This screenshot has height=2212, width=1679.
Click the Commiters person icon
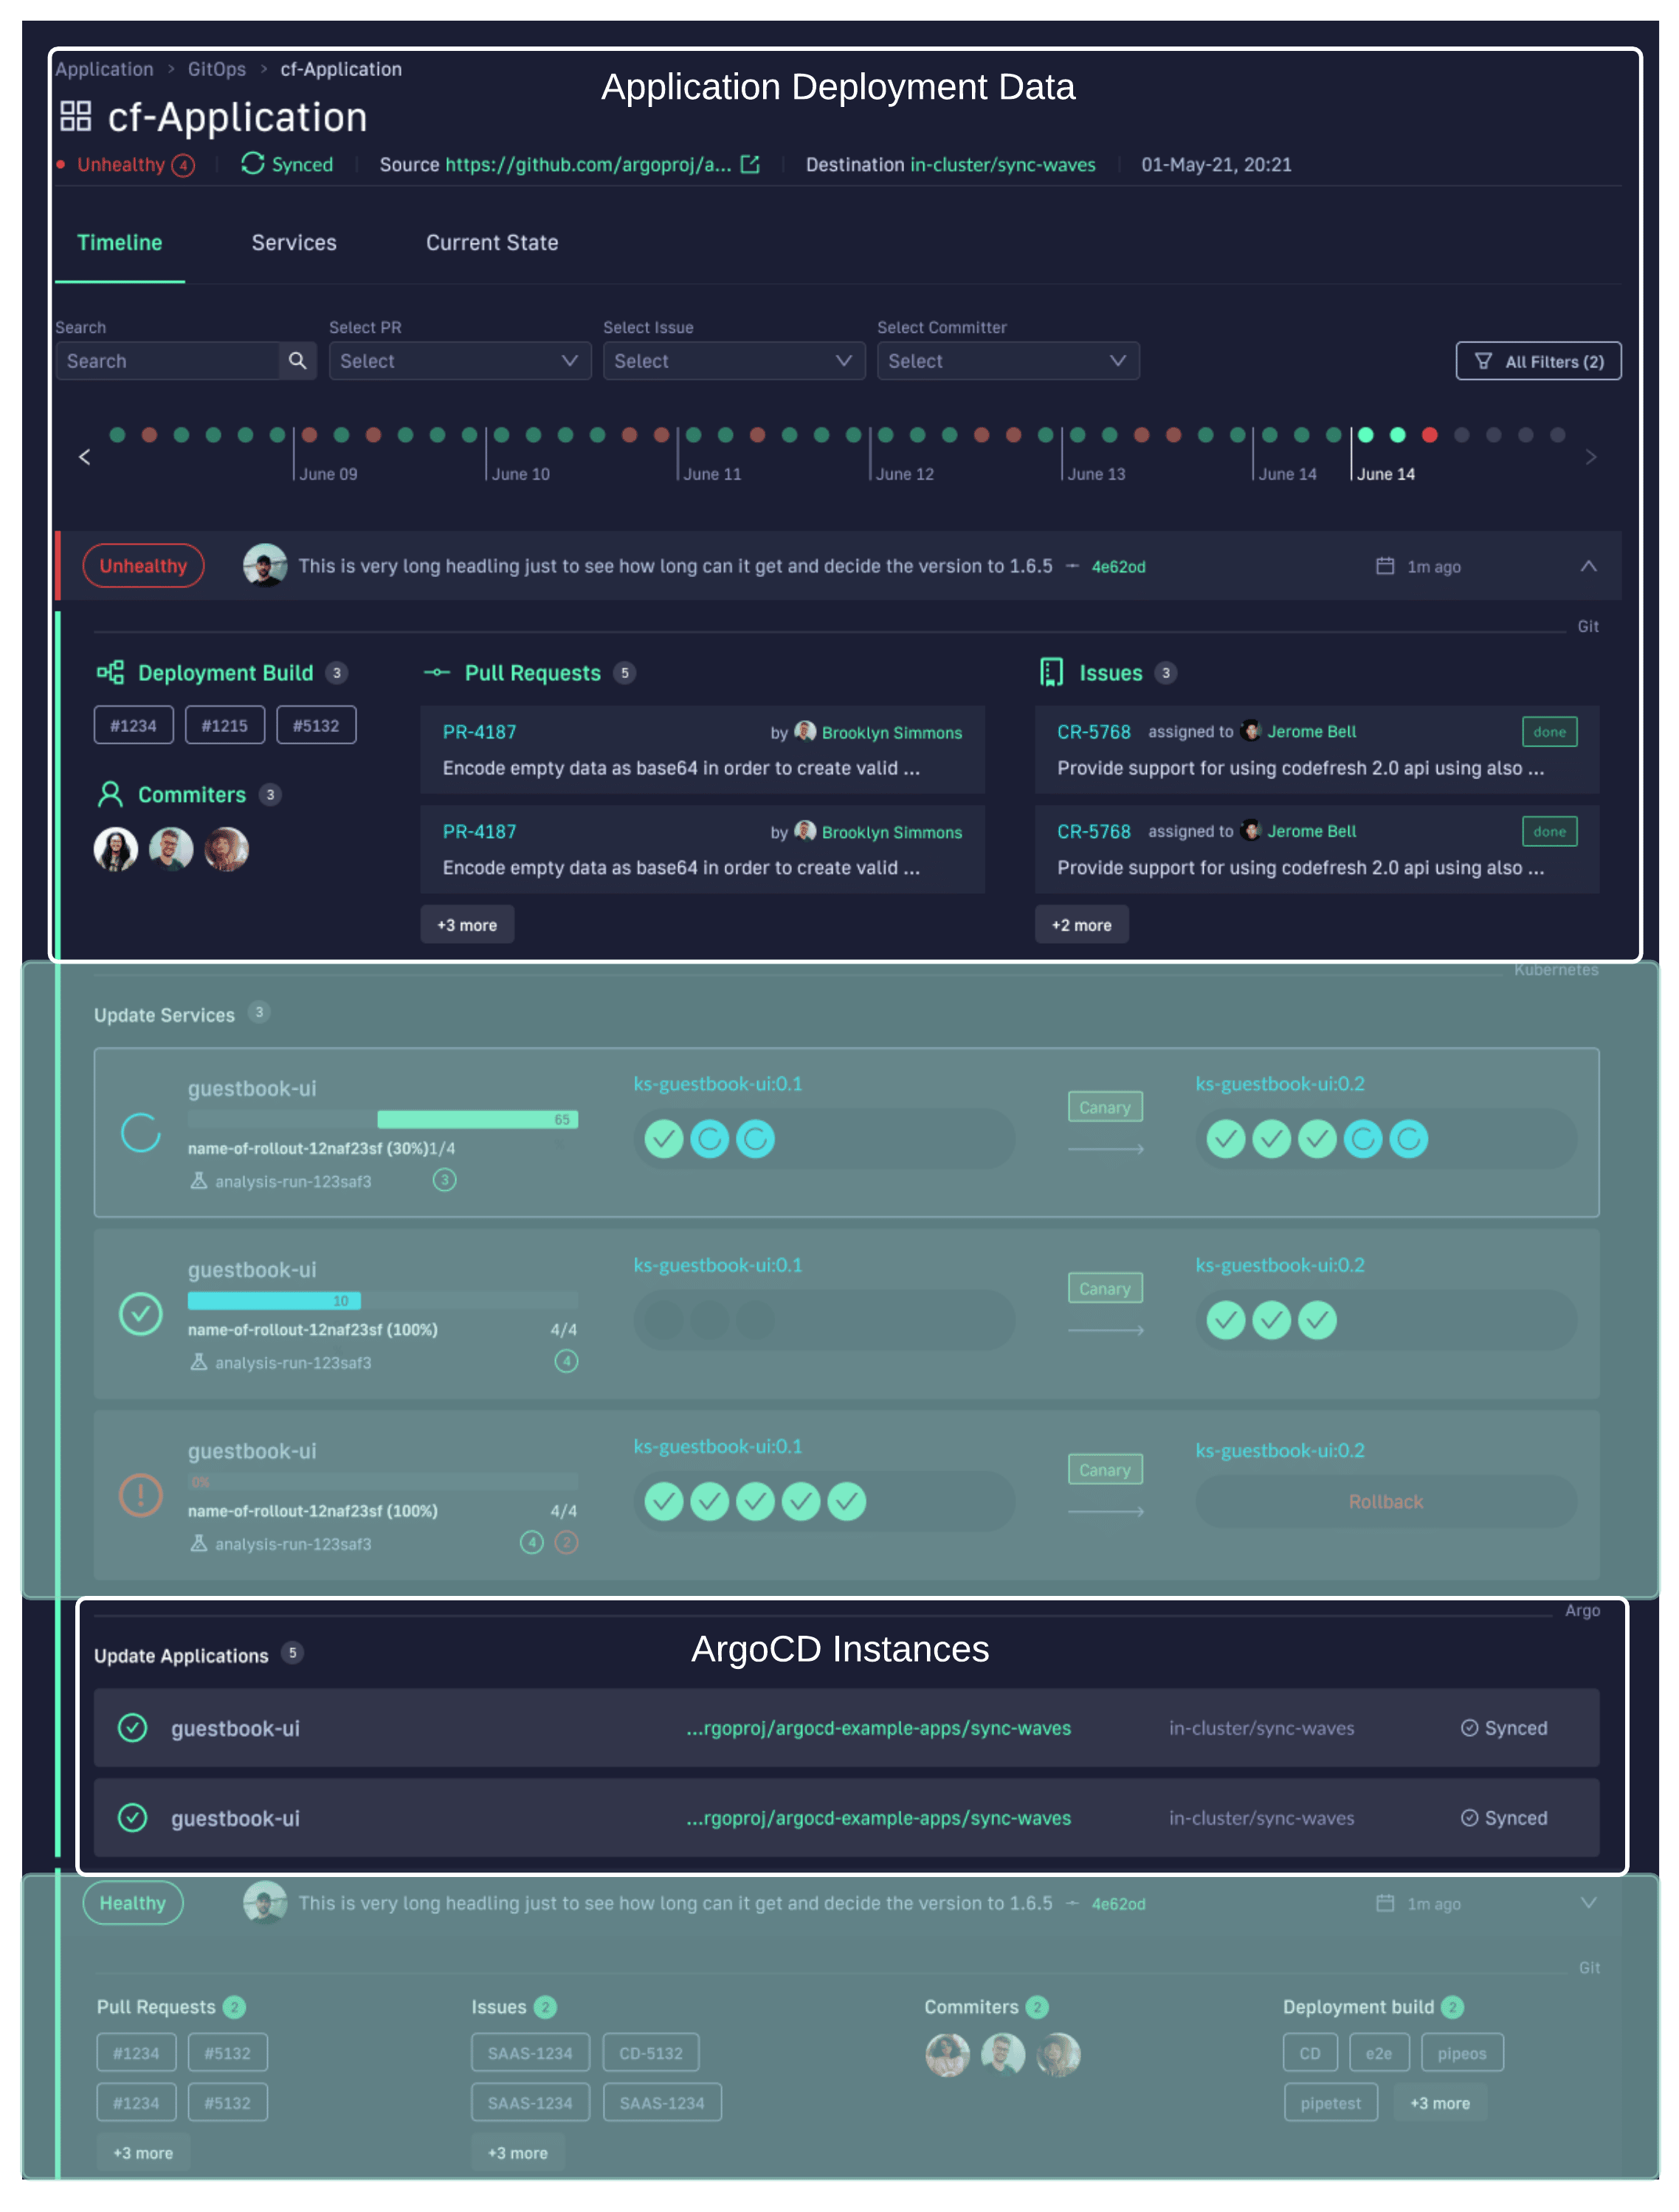tap(110, 794)
